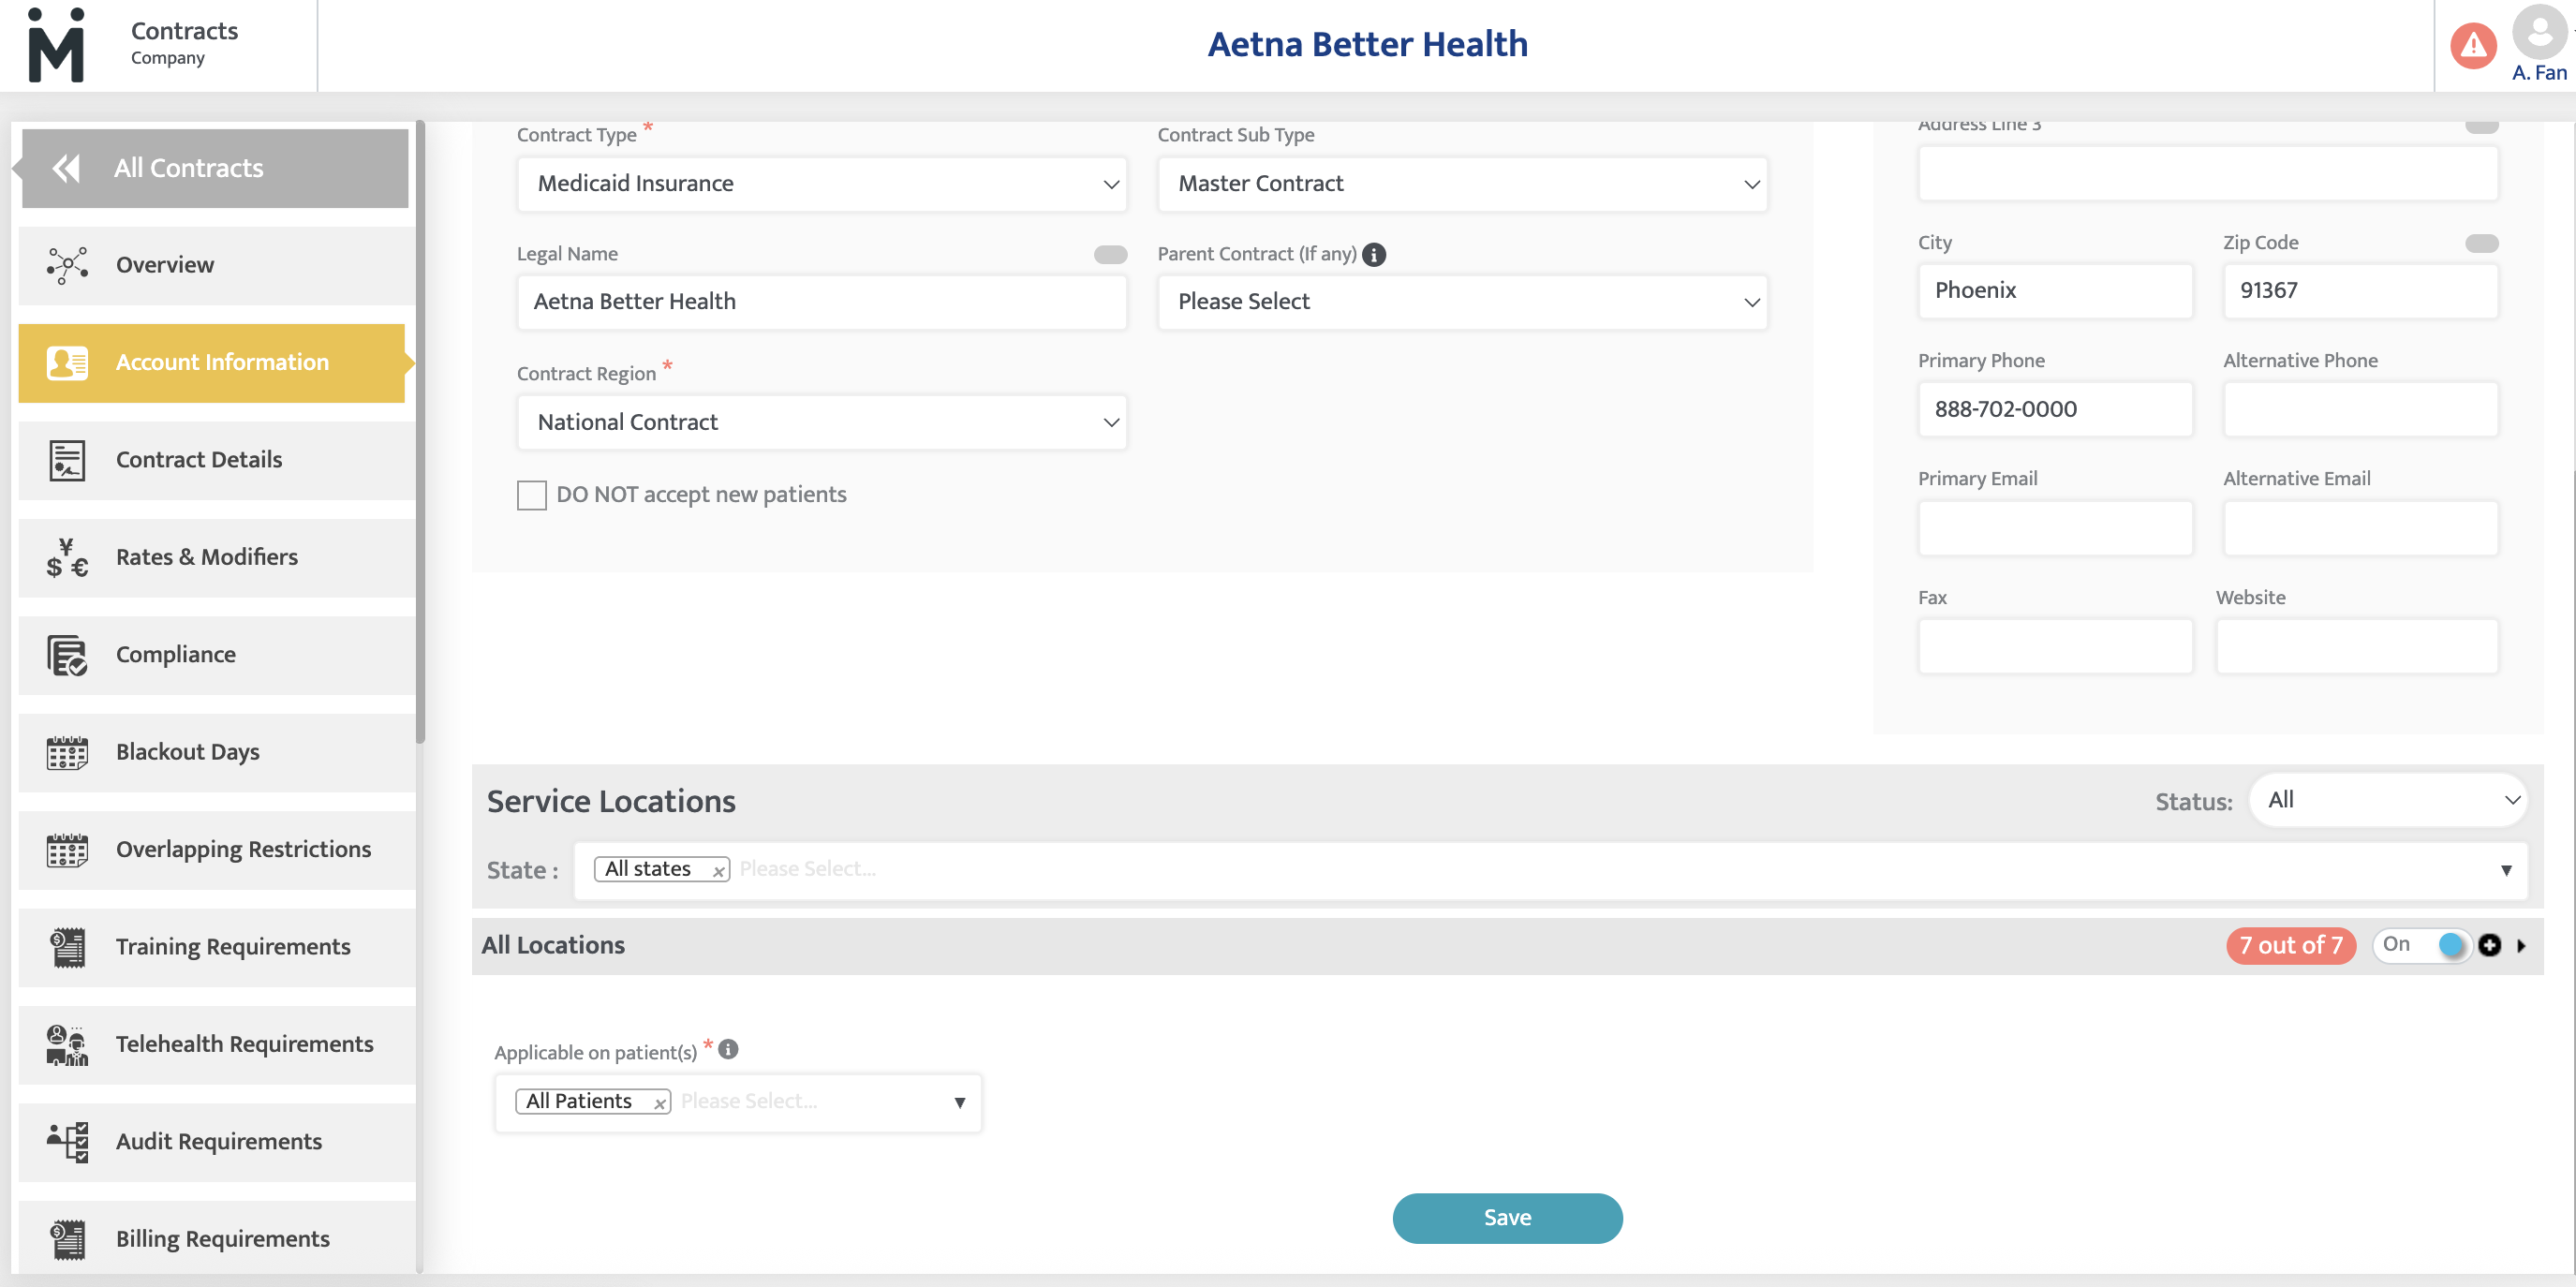2576x1287 pixels.
Task: Click the Rates & Modifiers currency icon
Action: point(67,557)
